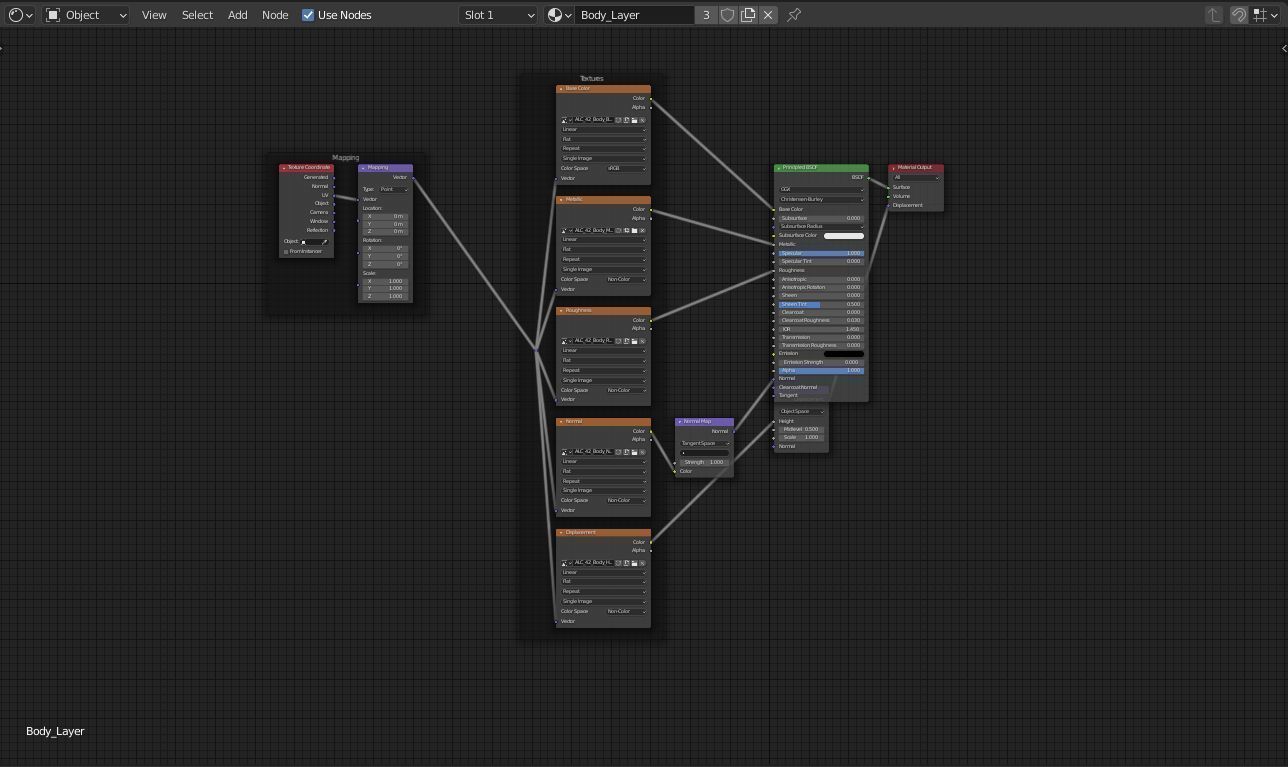The image size is (1288, 767).
Task: Open the snap node element dropdown
Action: [1264, 15]
